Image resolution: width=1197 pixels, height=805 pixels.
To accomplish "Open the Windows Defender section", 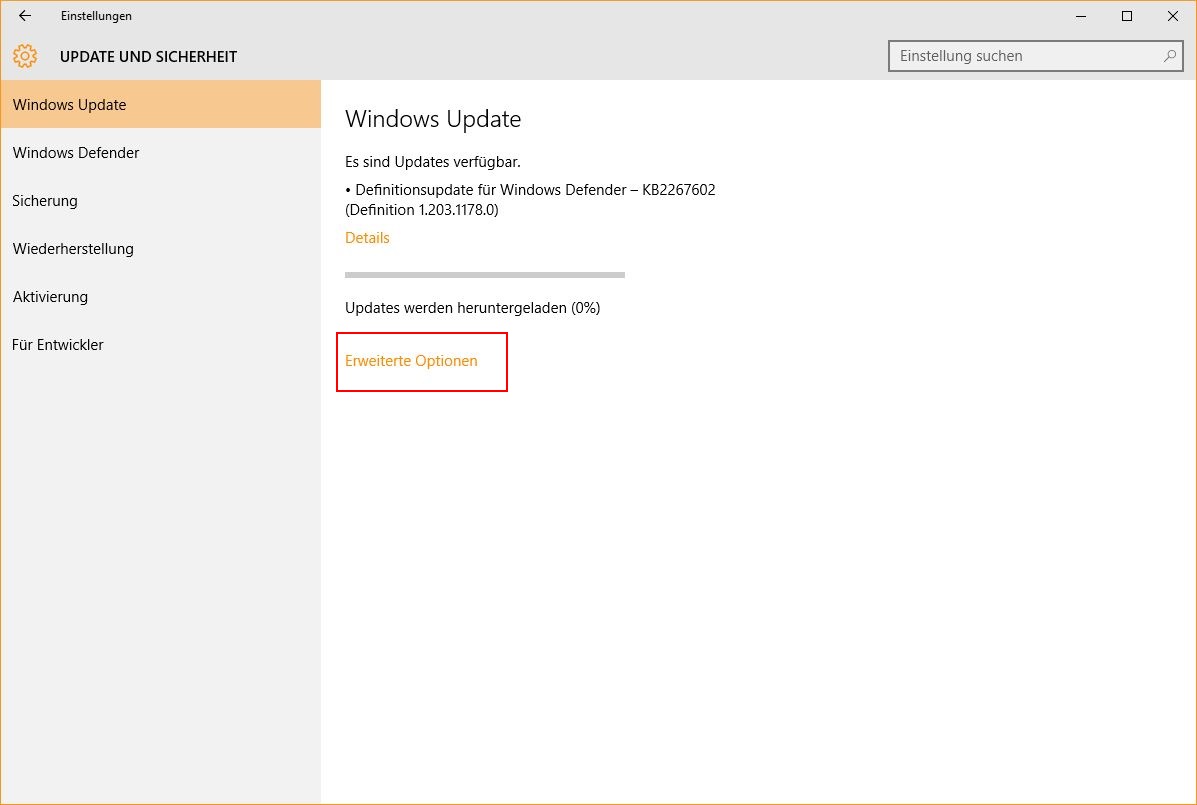I will pyautogui.click(x=76, y=153).
